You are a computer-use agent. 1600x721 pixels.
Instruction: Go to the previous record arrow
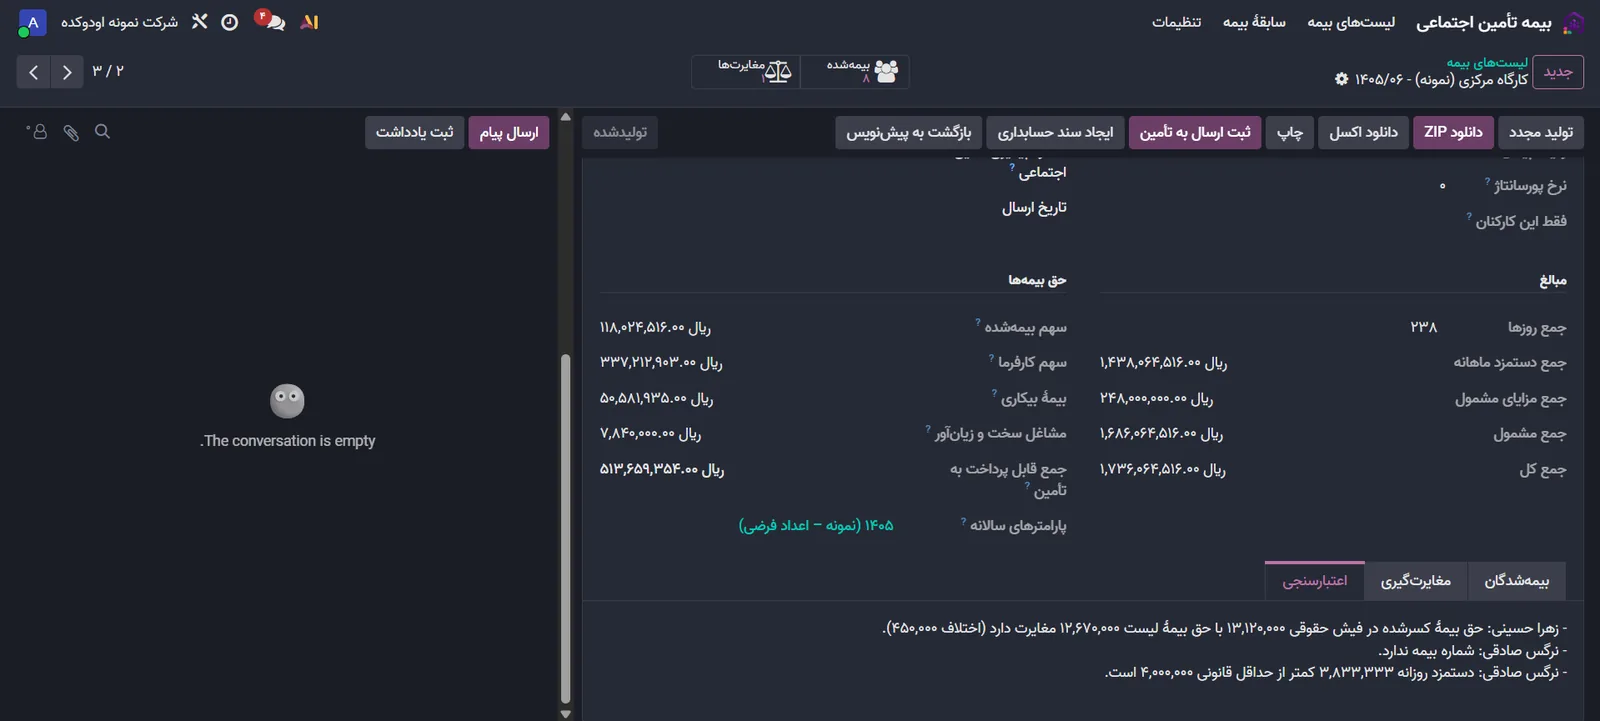34,72
